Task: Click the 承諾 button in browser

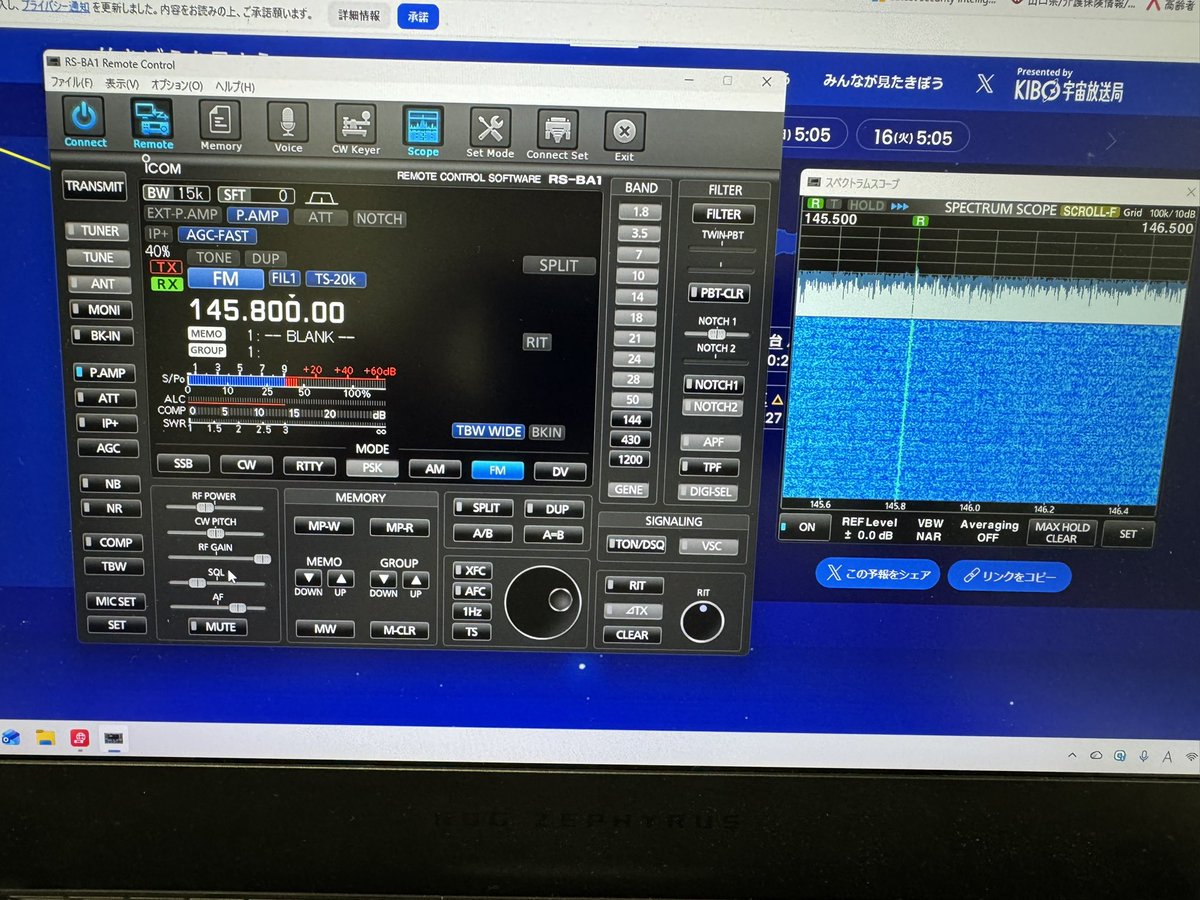Action: (417, 17)
